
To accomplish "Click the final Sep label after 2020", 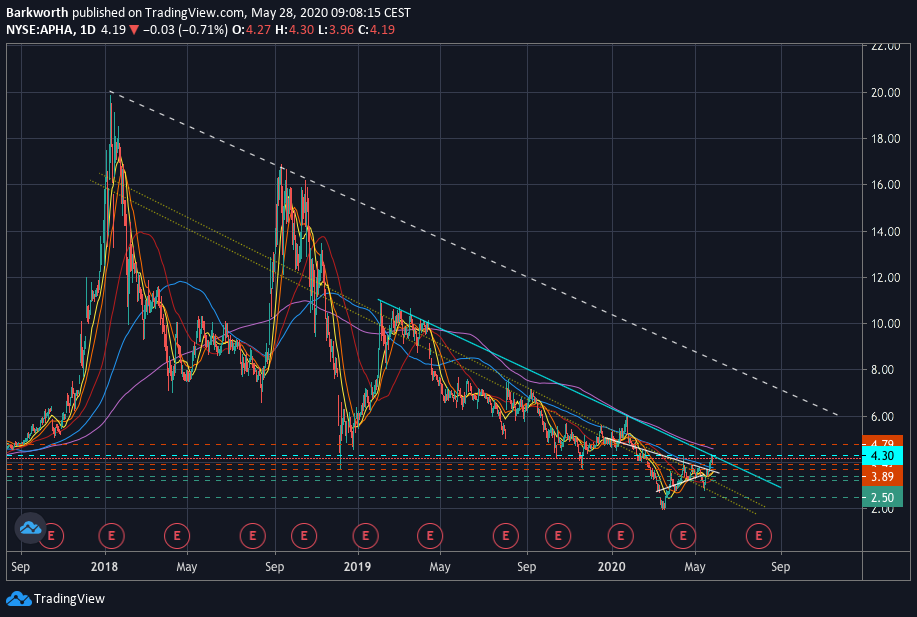I will pos(781,567).
